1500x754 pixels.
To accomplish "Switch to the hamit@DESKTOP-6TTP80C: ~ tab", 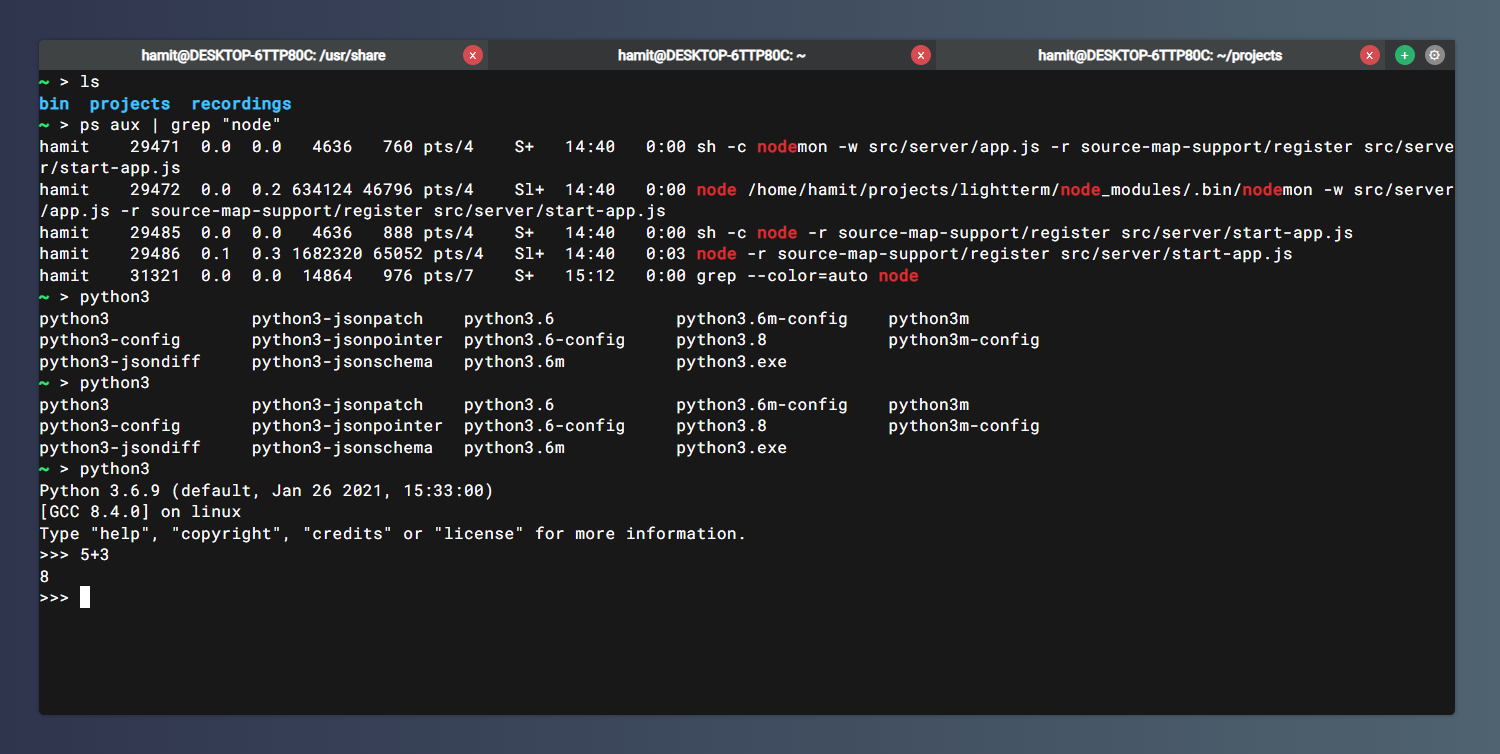I will coord(712,56).
